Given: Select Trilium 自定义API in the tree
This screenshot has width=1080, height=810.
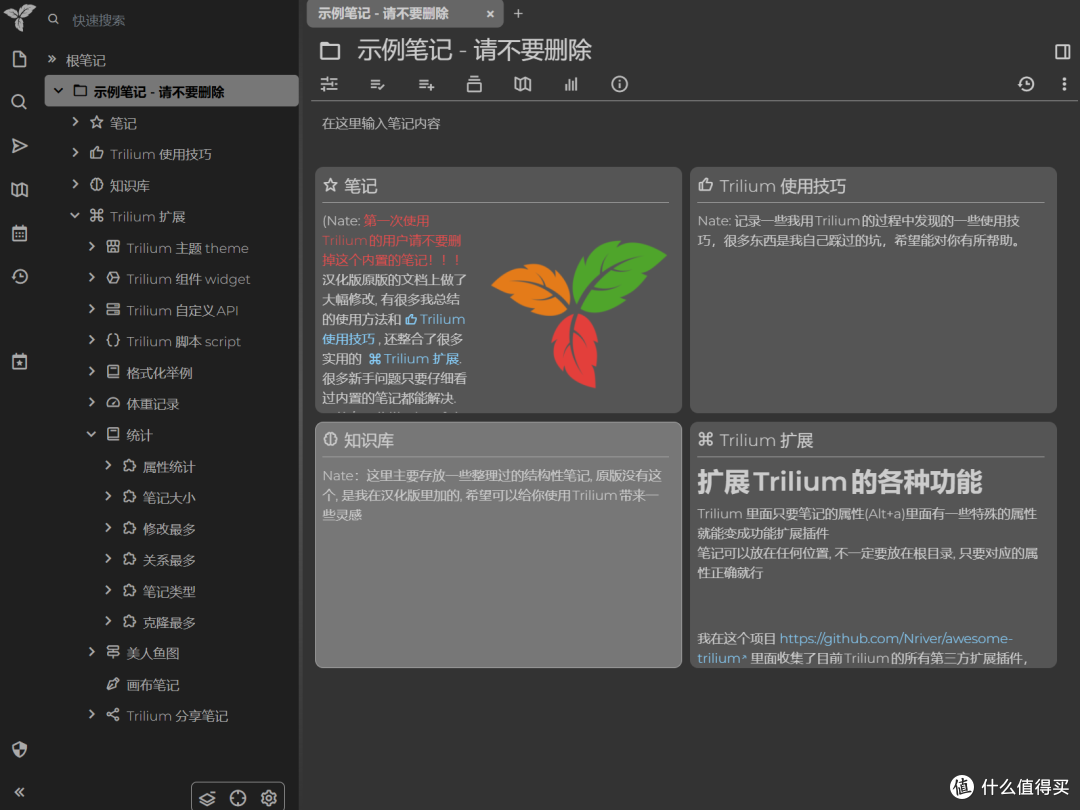Looking at the screenshot, I should 182,310.
